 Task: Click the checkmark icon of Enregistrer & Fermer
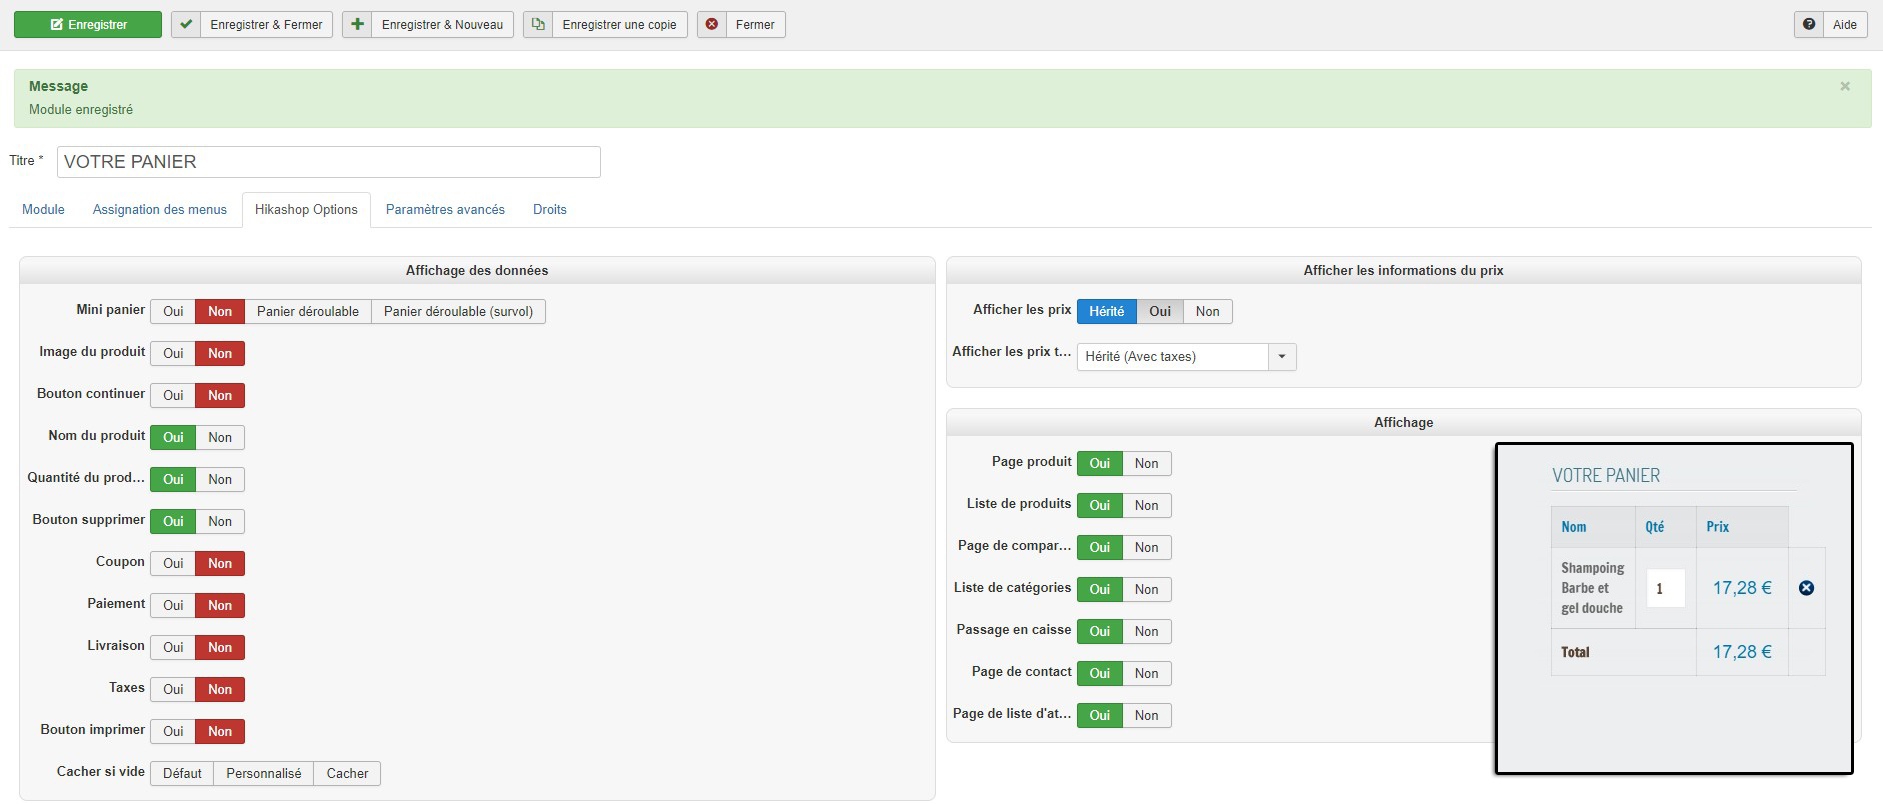(x=186, y=25)
